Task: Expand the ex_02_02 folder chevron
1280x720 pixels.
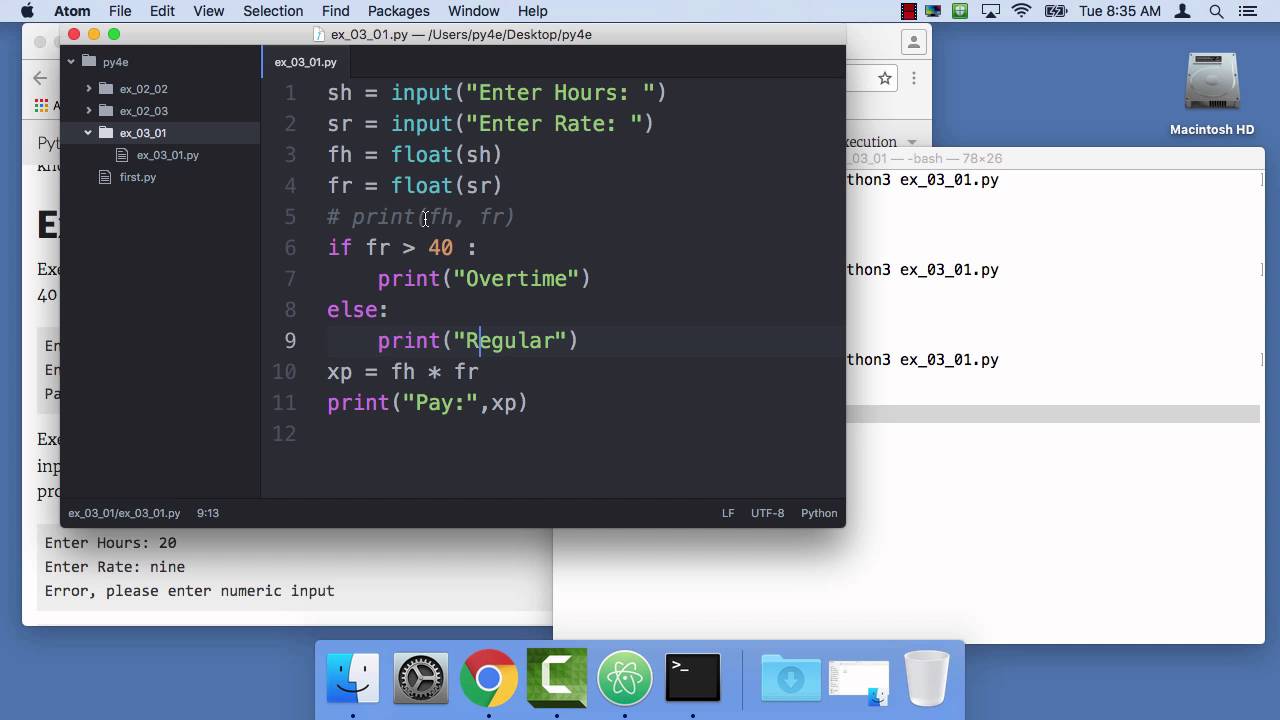Action: tap(88, 89)
